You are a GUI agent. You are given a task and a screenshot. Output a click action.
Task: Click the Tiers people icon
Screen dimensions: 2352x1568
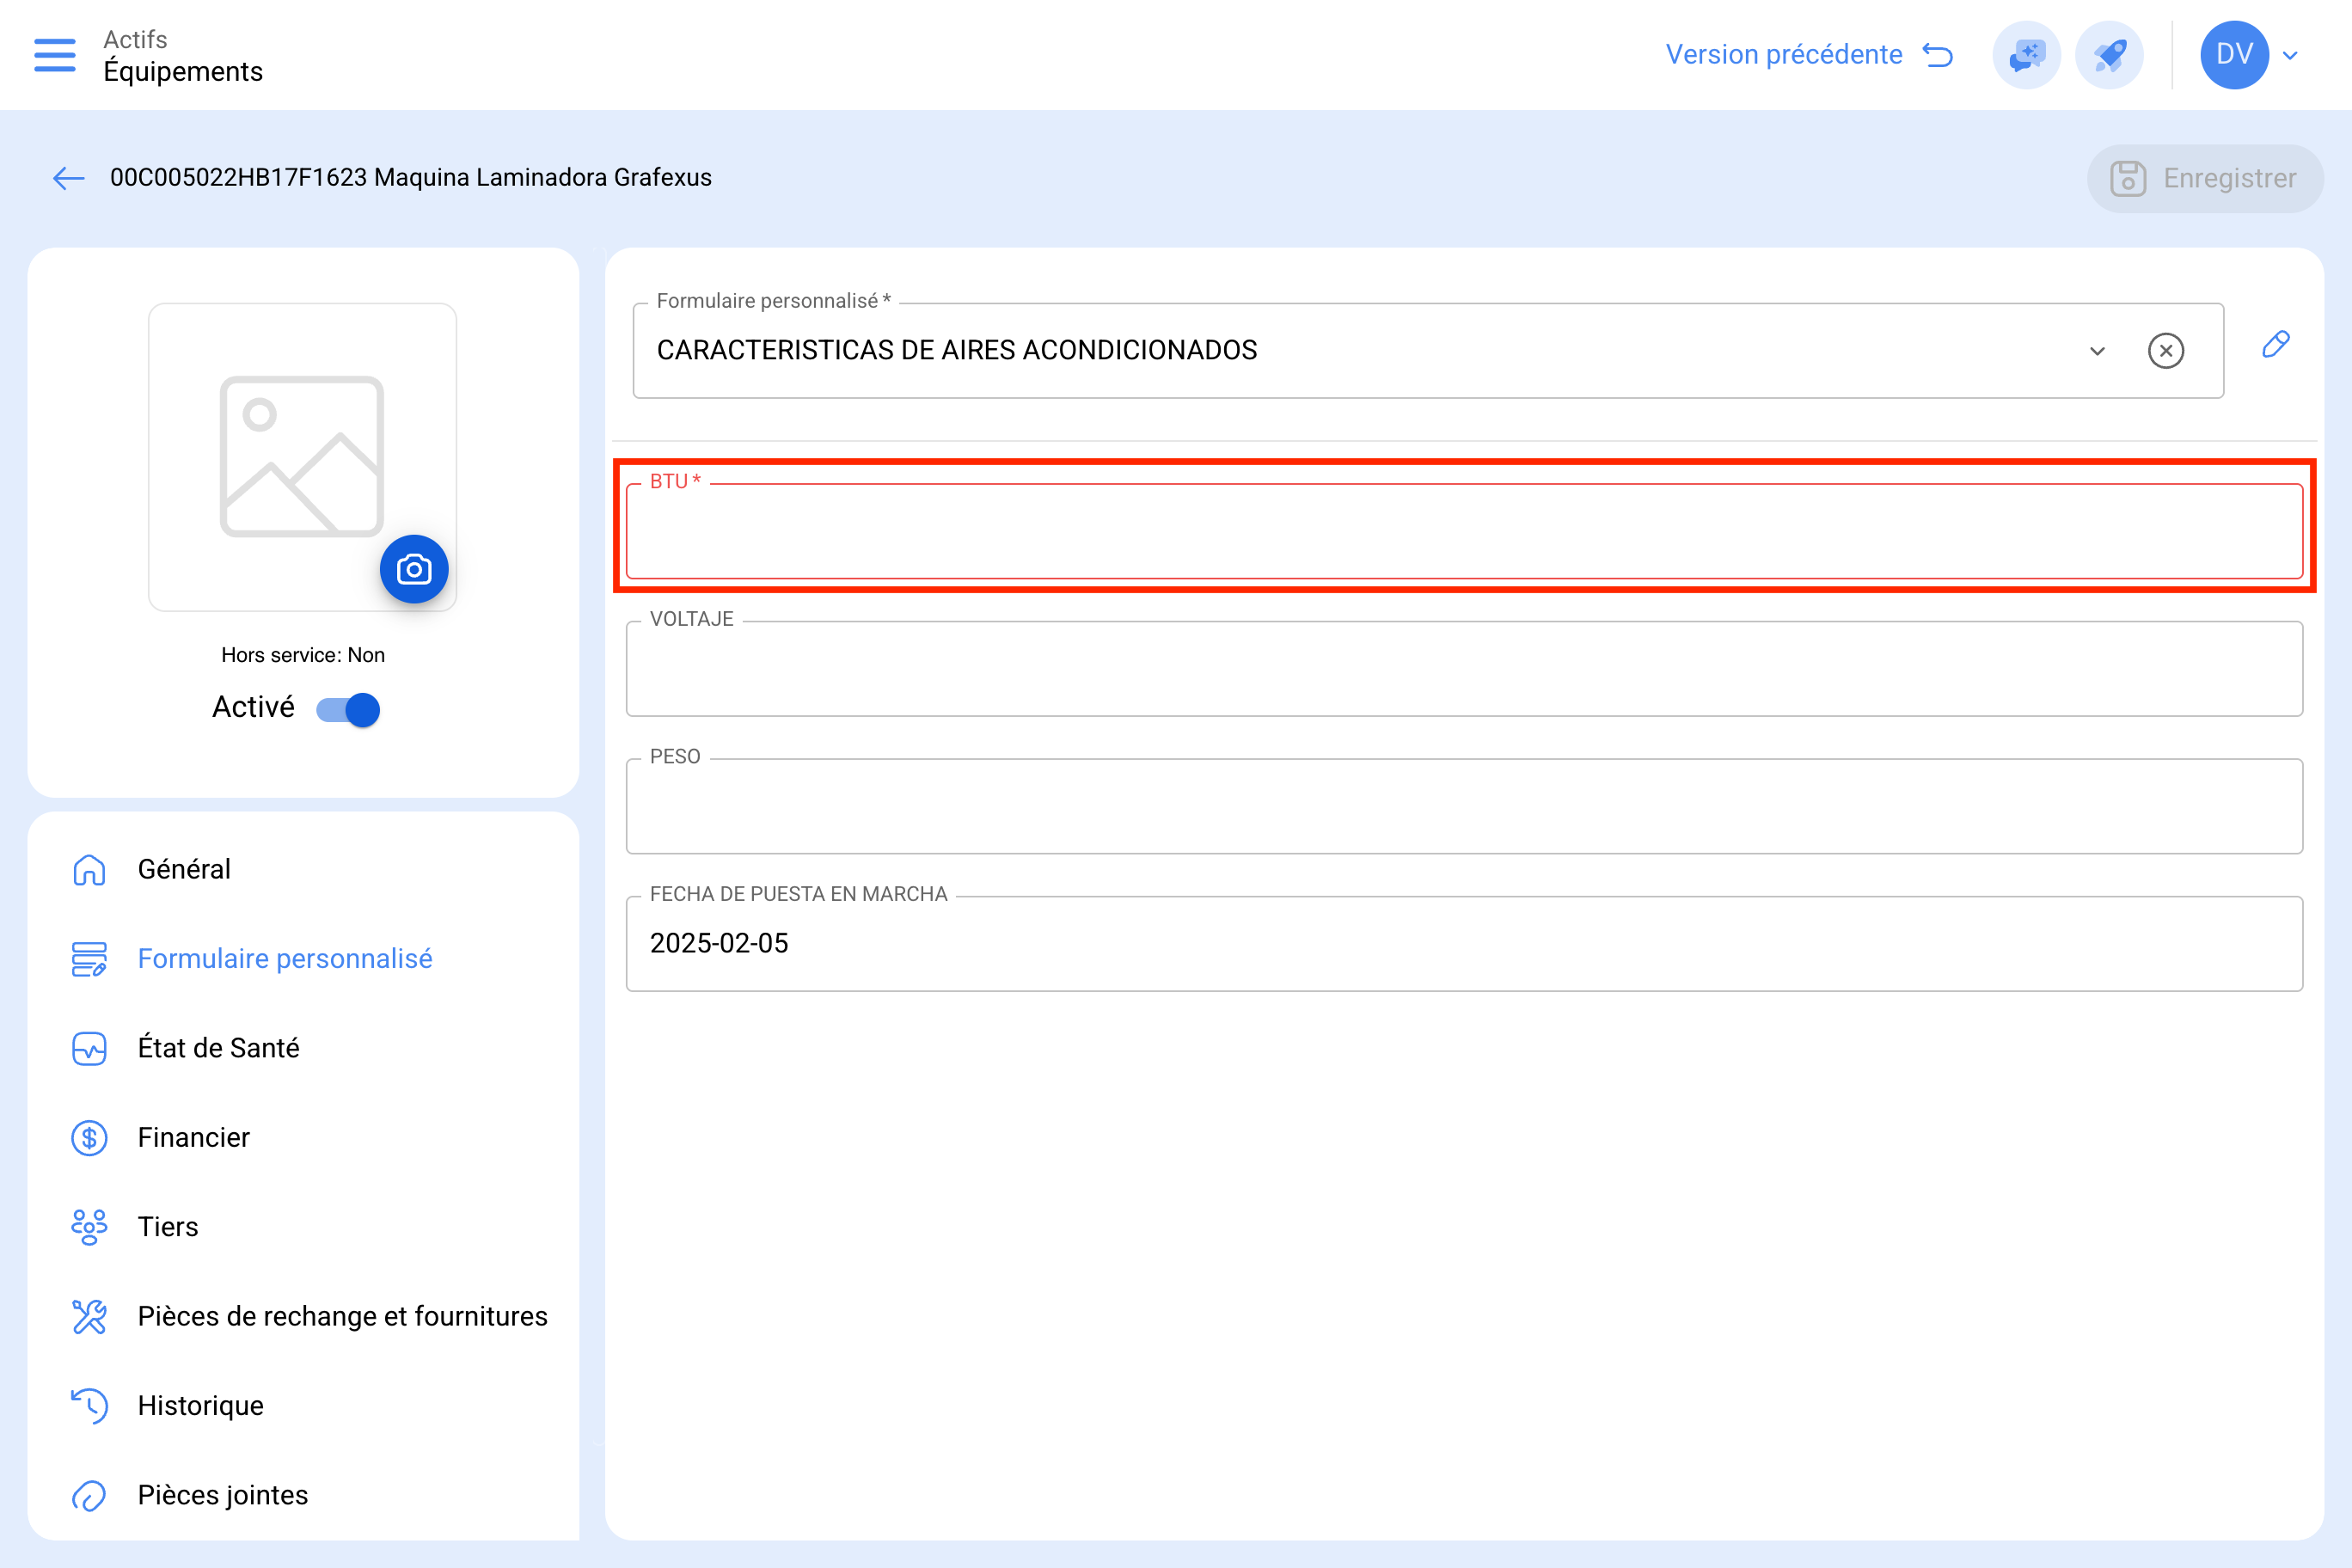tap(89, 1227)
